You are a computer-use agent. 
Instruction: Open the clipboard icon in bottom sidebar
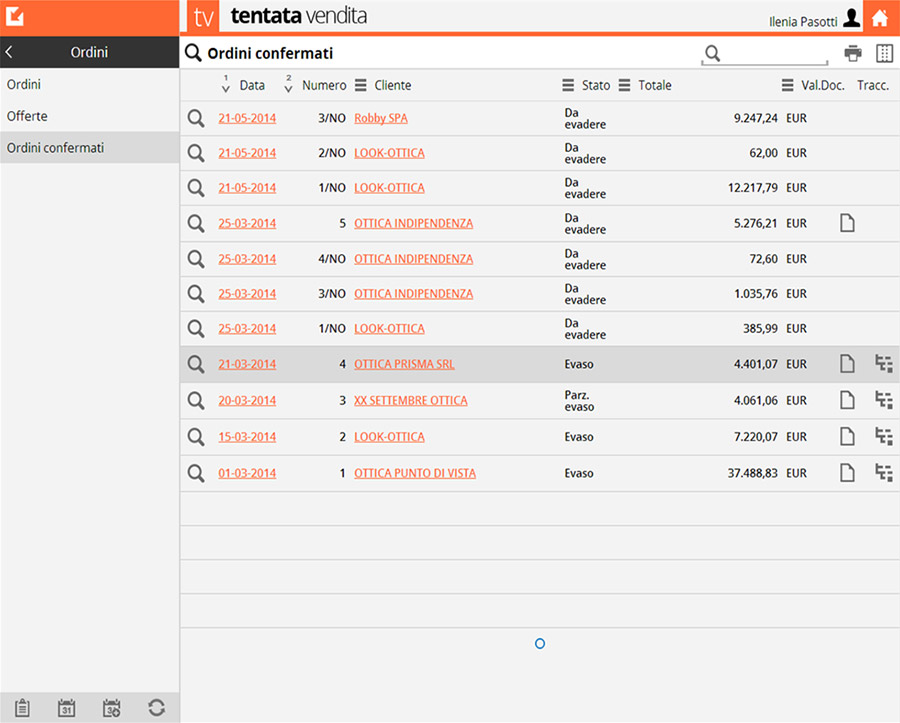tap(22, 708)
